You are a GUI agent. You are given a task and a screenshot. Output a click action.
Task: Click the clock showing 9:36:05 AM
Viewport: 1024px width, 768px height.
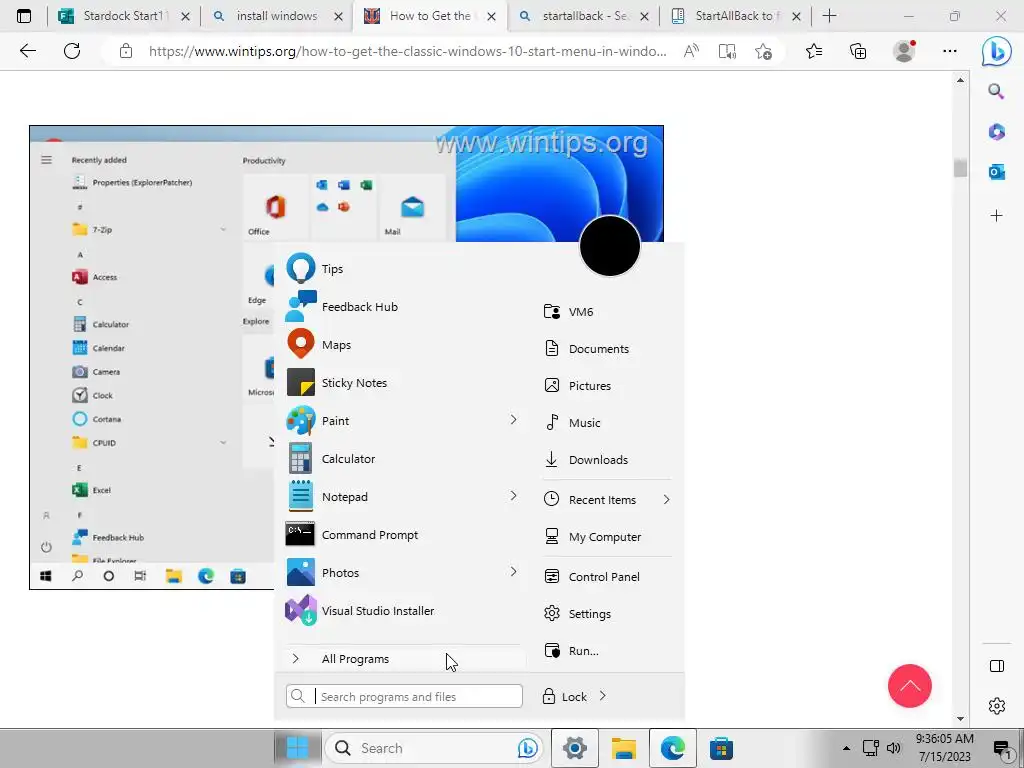pyautogui.click(x=944, y=739)
